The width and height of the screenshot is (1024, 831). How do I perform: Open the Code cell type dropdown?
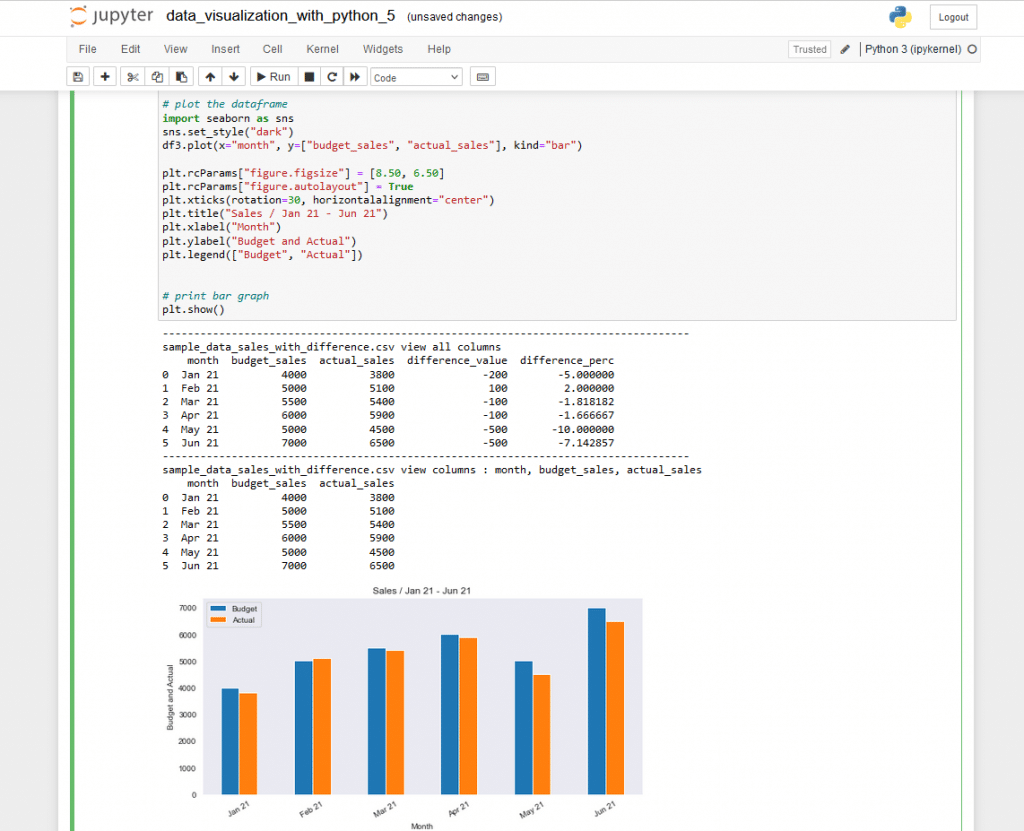(x=416, y=78)
